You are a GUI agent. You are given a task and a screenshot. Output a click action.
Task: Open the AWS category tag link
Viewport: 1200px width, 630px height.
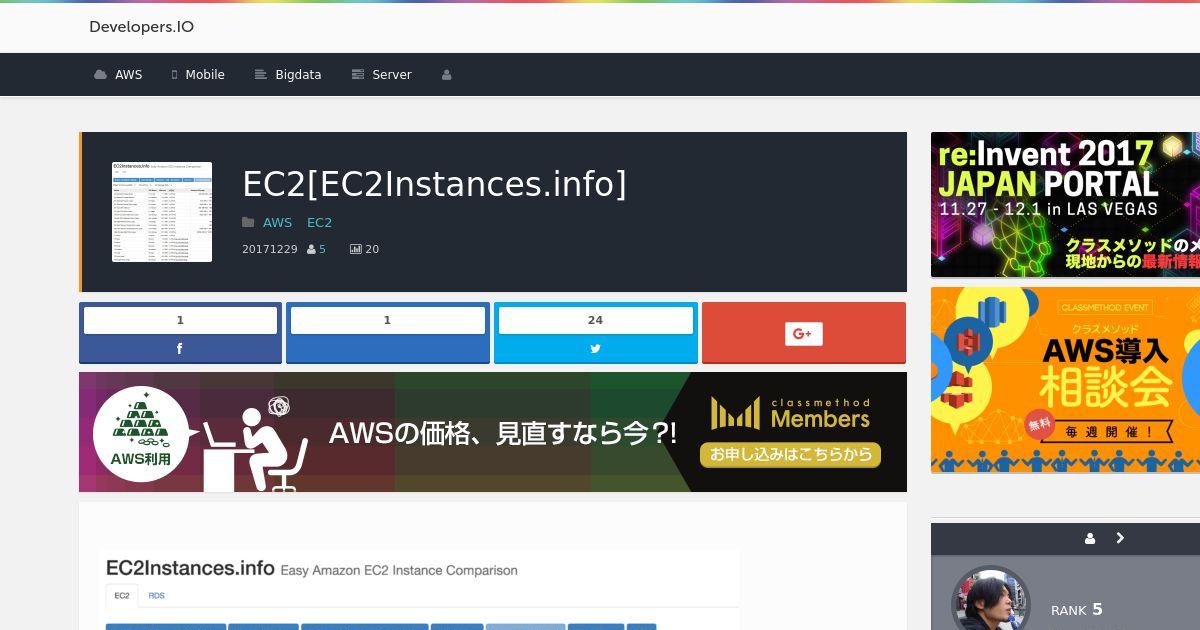[x=277, y=222]
